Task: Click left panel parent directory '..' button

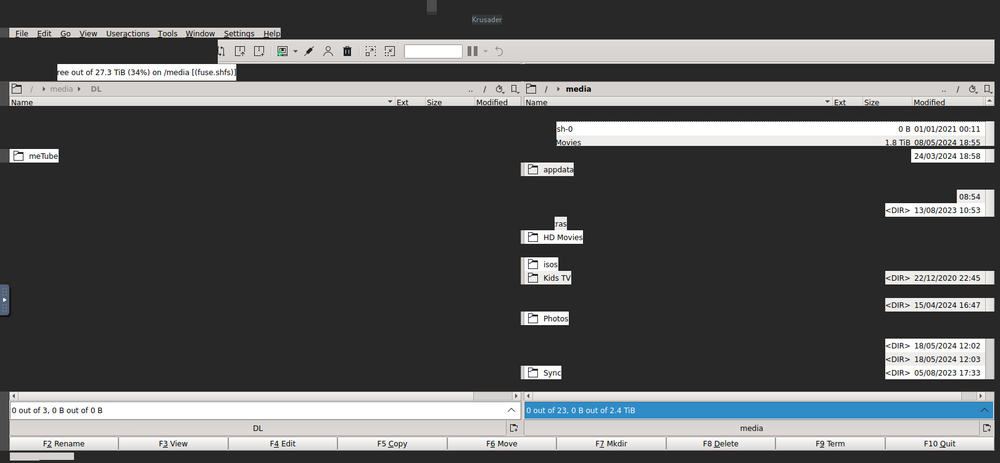Action: (x=471, y=90)
